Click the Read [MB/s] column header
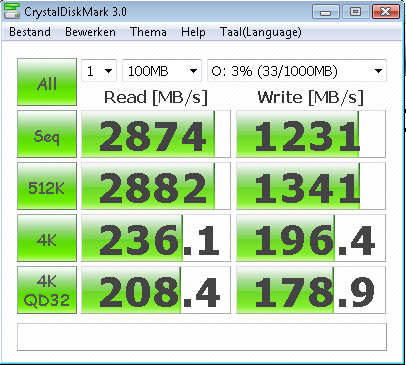The image size is (406, 365). (x=156, y=97)
